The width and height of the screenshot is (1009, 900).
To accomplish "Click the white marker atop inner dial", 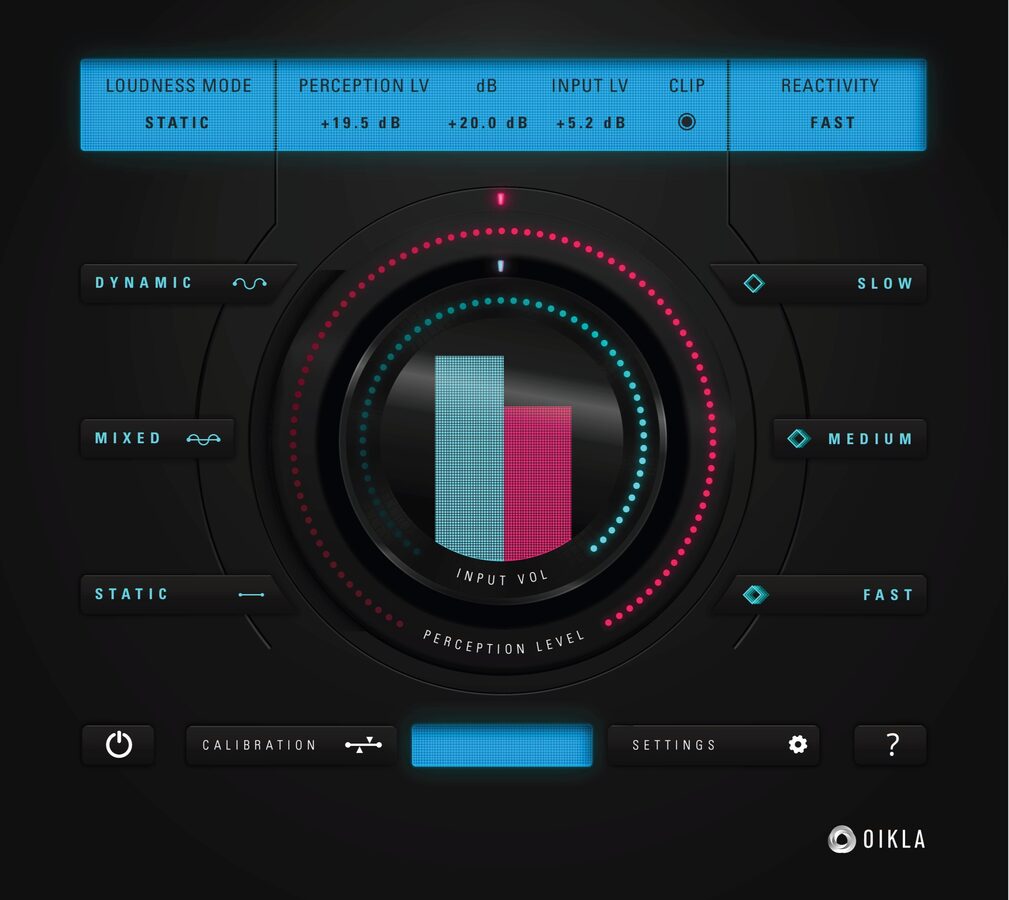I will 501,266.
